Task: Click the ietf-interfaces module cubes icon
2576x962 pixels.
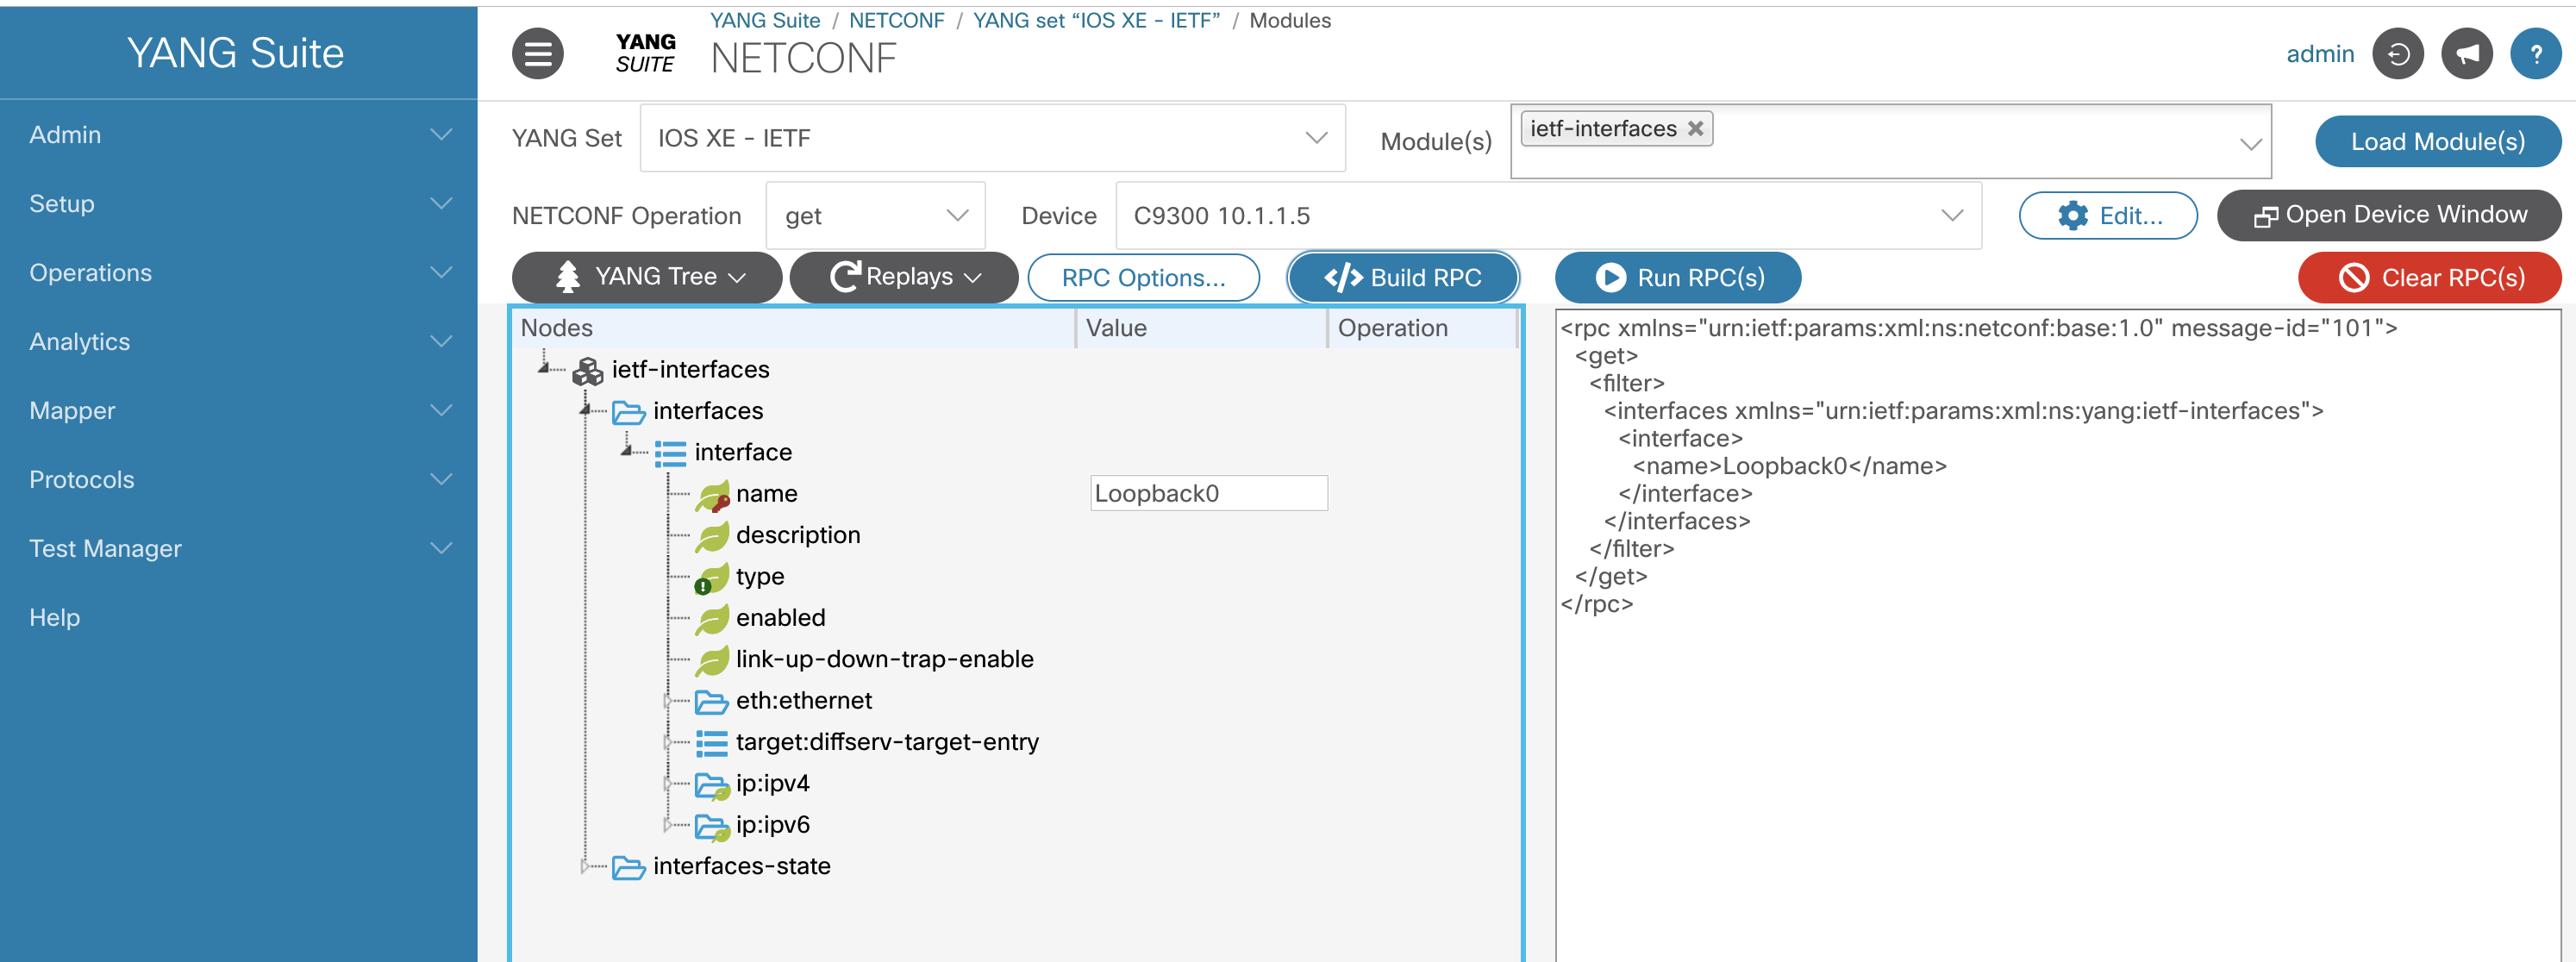Action: (x=587, y=371)
